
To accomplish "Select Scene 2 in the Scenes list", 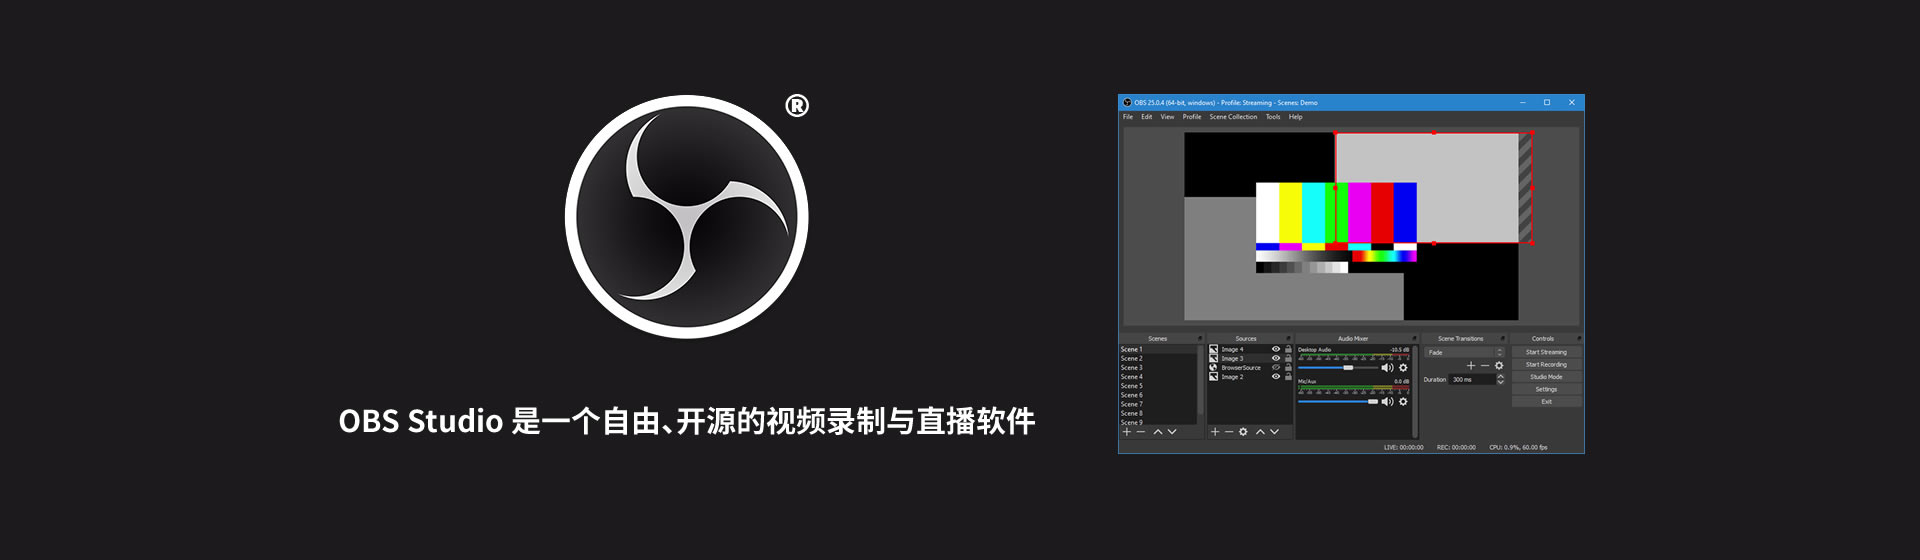I will pos(1158,358).
